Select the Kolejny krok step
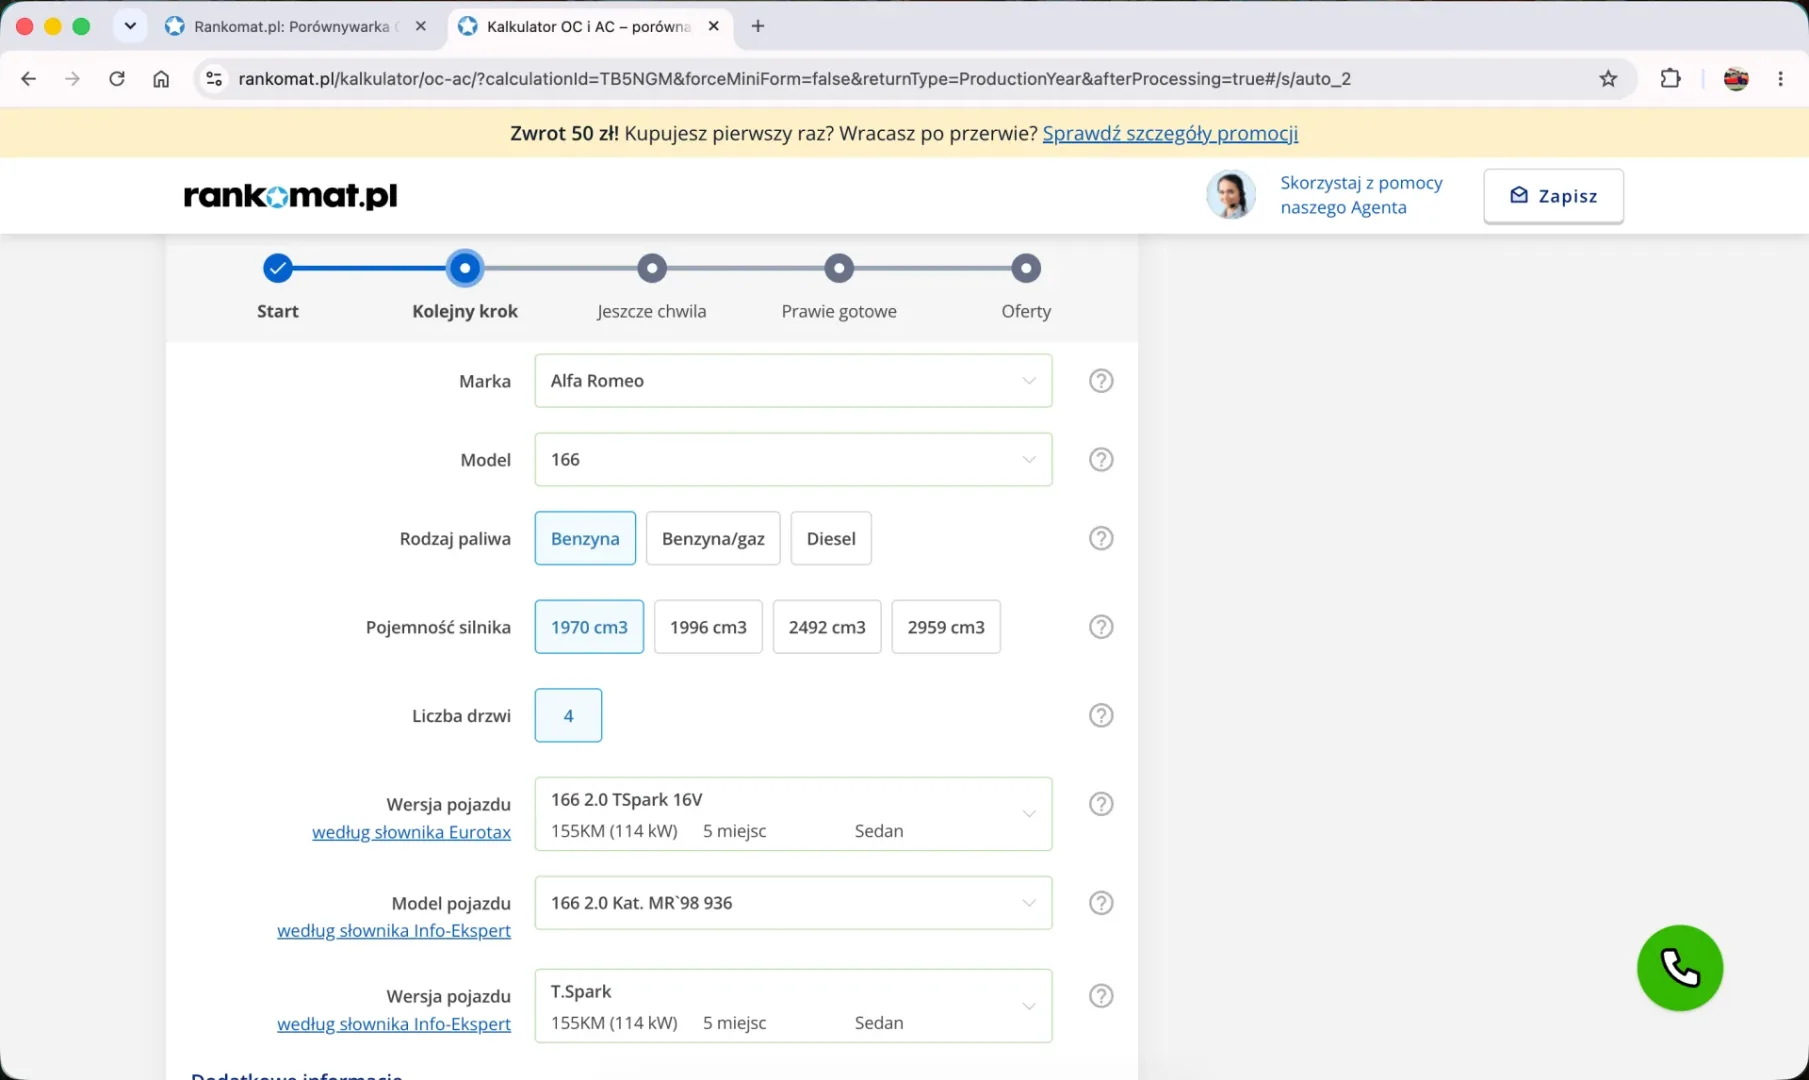Viewport: 1809px width, 1080px height. pyautogui.click(x=465, y=268)
